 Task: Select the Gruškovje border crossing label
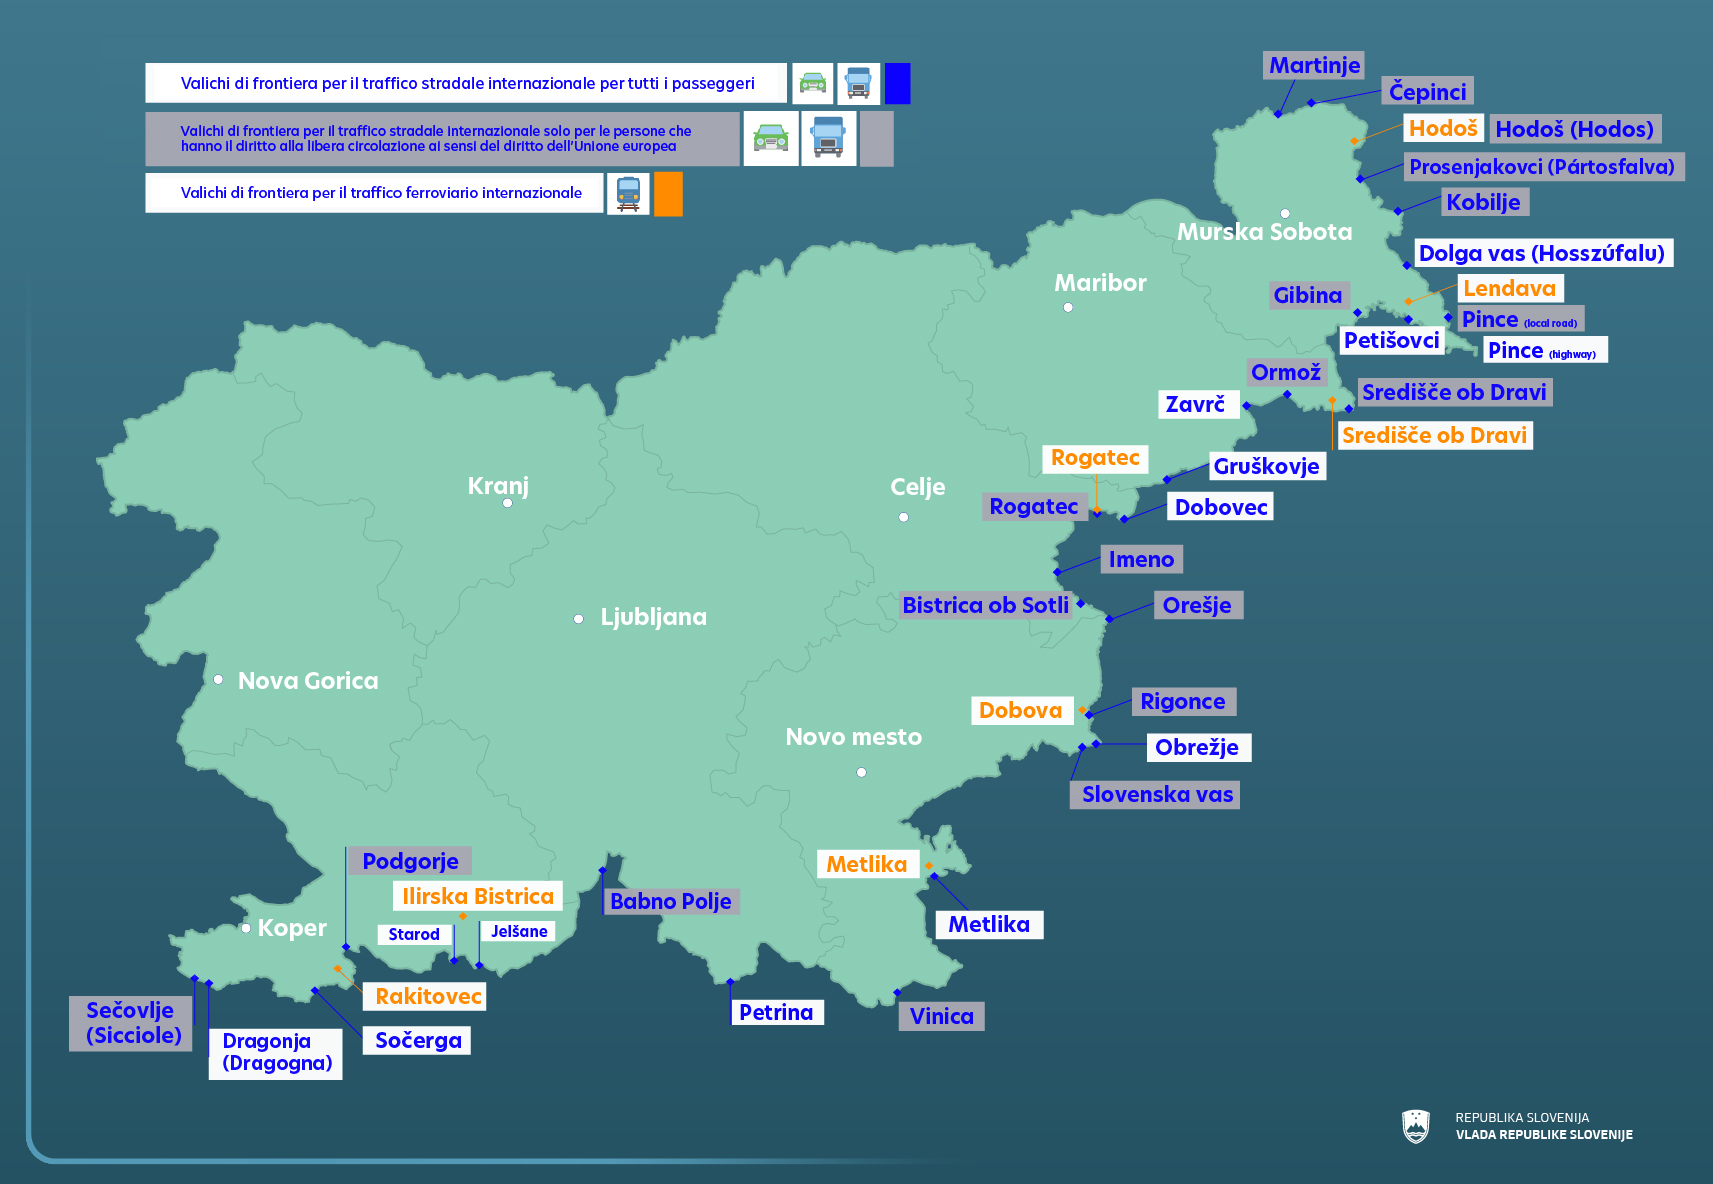tap(1266, 466)
